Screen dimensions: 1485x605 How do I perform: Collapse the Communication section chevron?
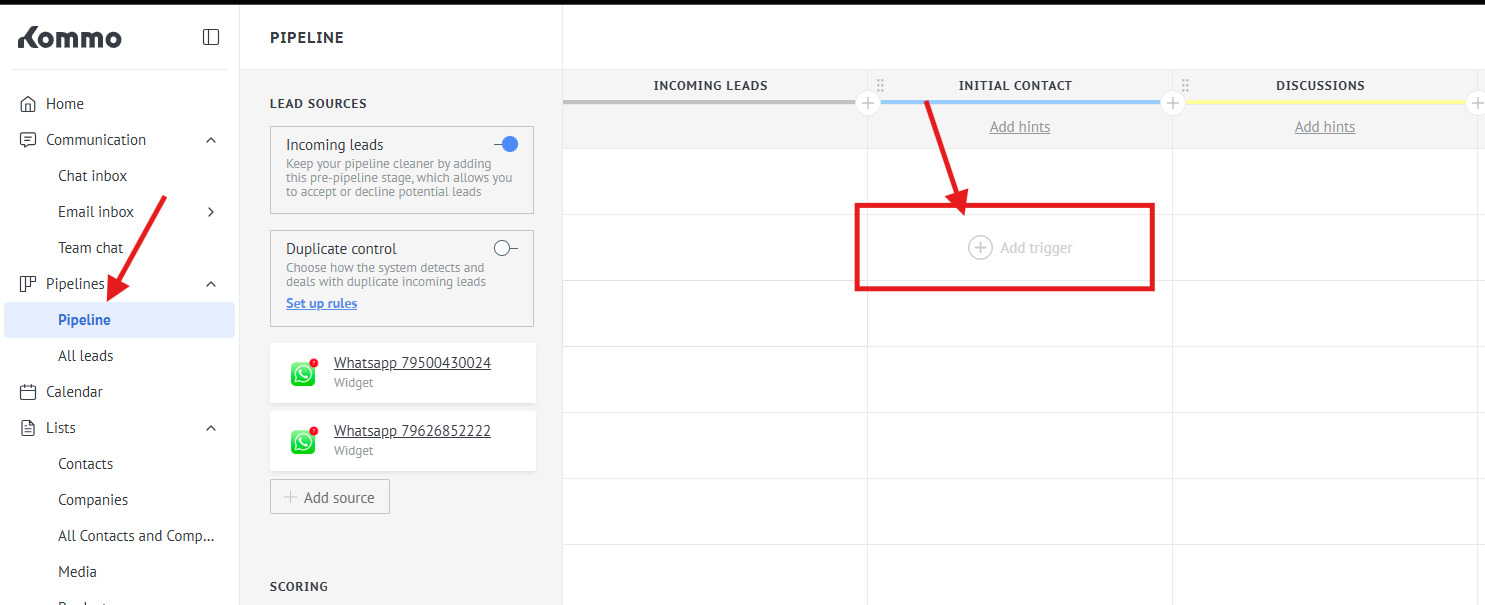click(211, 140)
